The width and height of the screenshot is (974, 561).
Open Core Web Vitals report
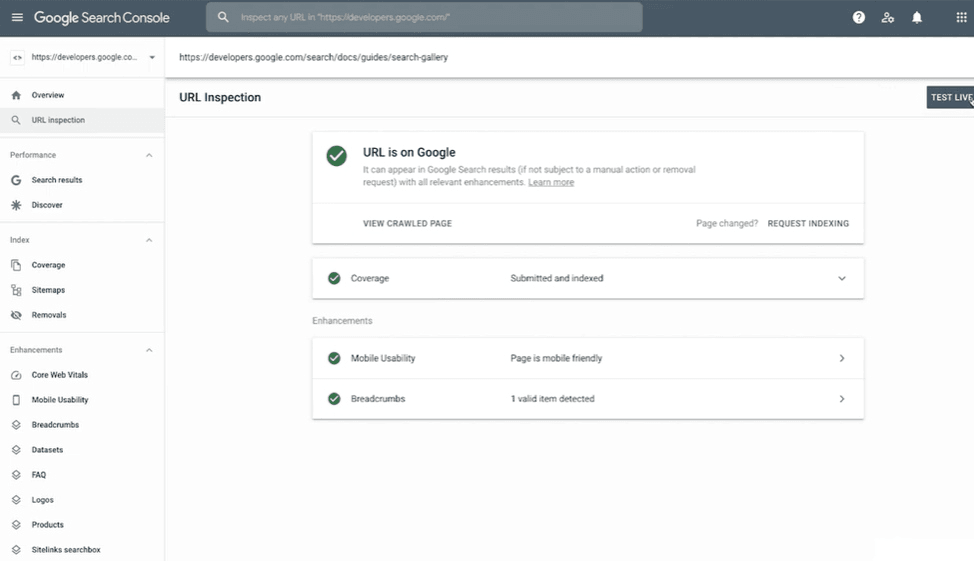point(59,375)
